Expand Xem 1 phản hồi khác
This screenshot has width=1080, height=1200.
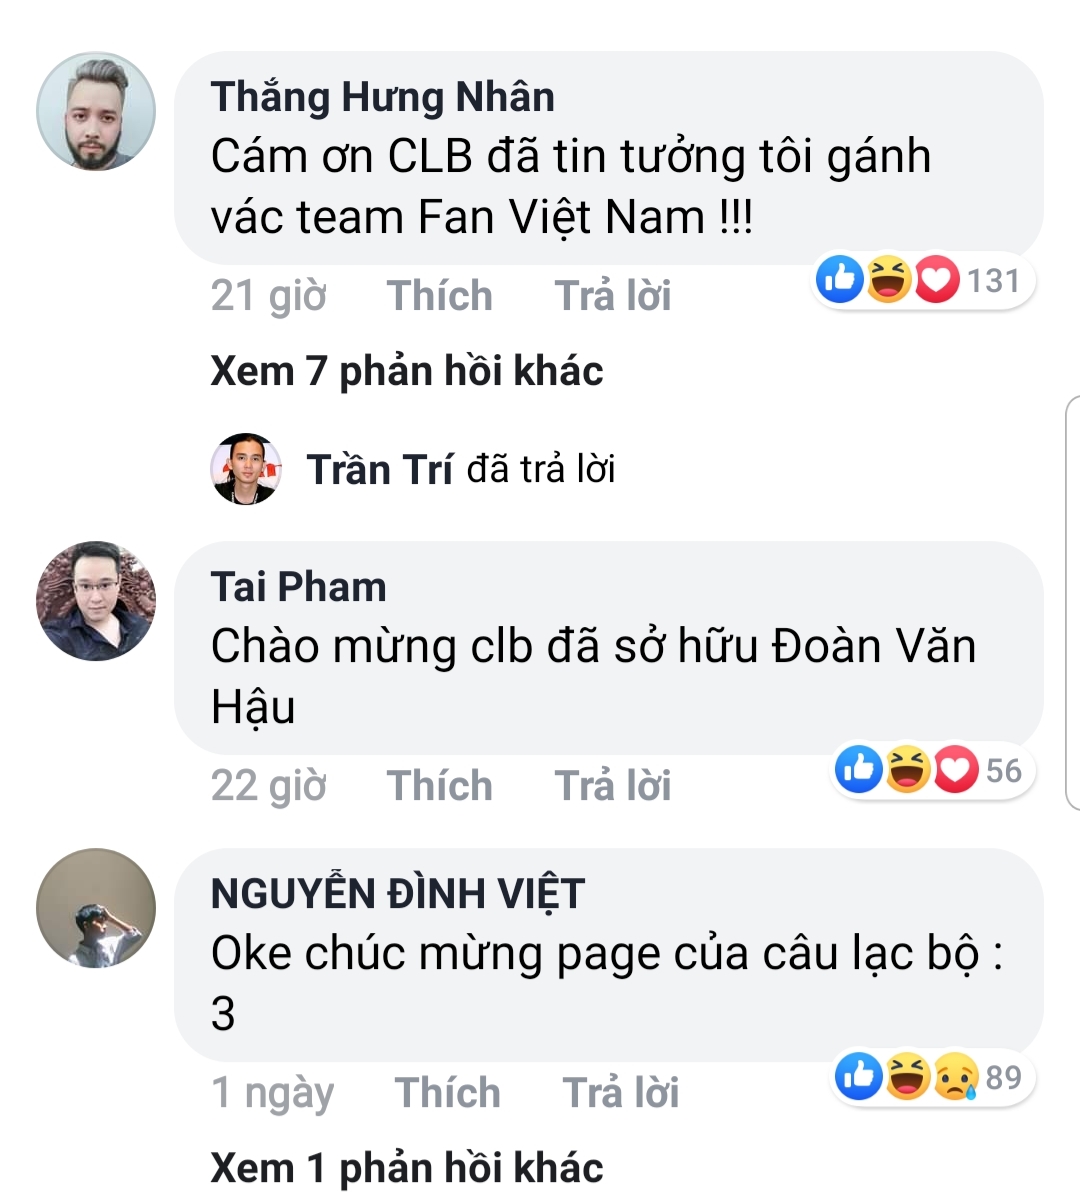407,1168
